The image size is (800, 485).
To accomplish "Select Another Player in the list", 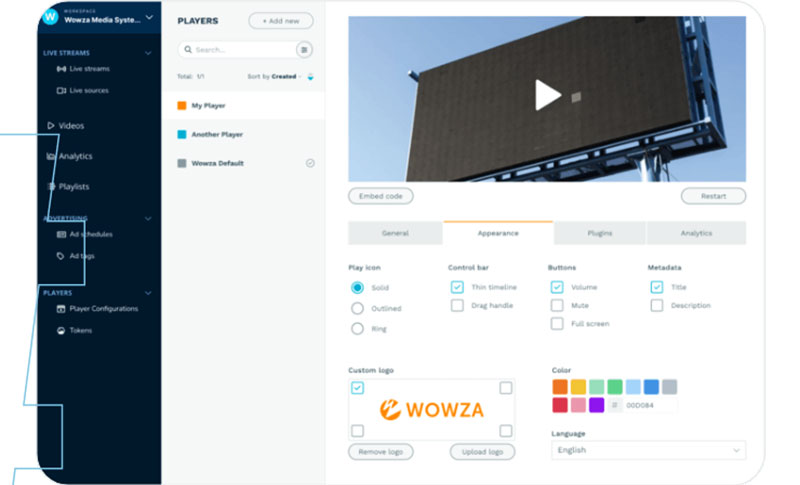I will (243, 135).
